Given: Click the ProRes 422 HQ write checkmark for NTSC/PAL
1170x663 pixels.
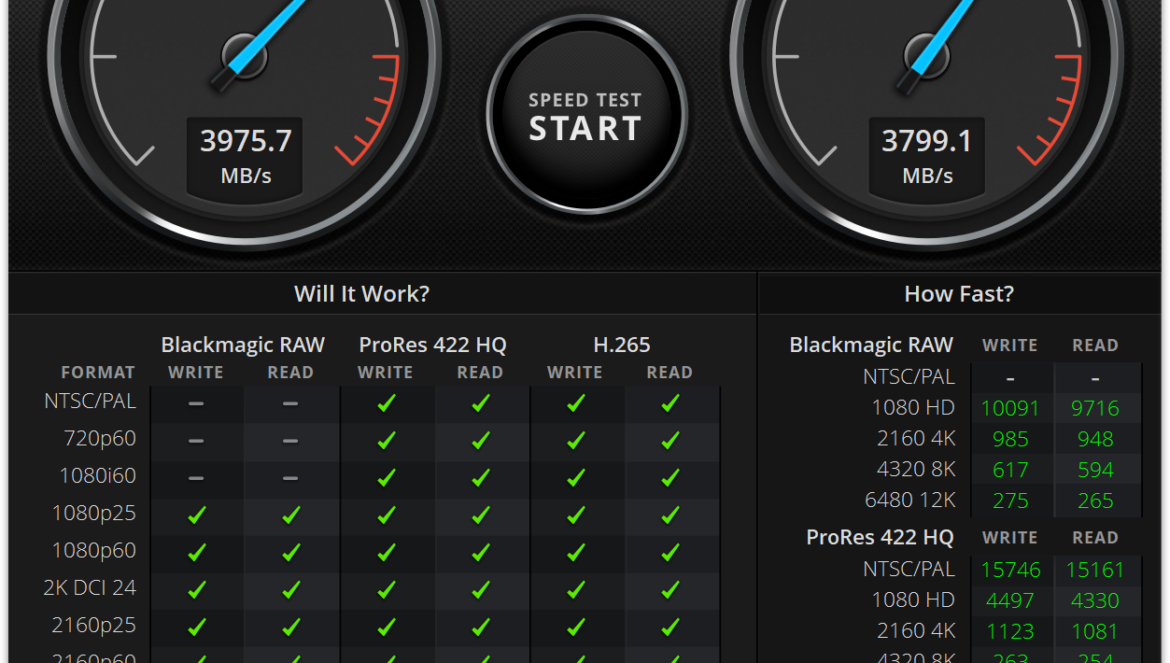Looking at the screenshot, I should coord(386,403).
